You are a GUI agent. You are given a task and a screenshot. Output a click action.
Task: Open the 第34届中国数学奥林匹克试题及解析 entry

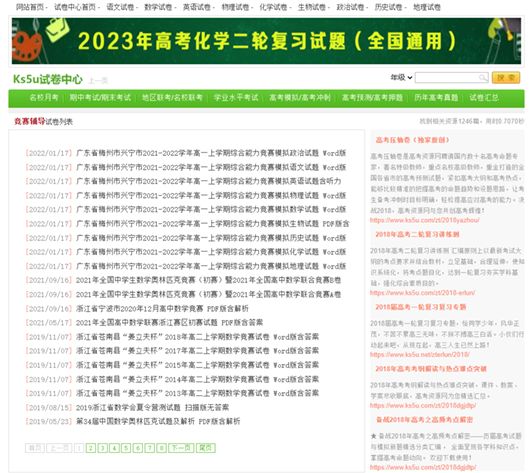[x=158, y=421]
